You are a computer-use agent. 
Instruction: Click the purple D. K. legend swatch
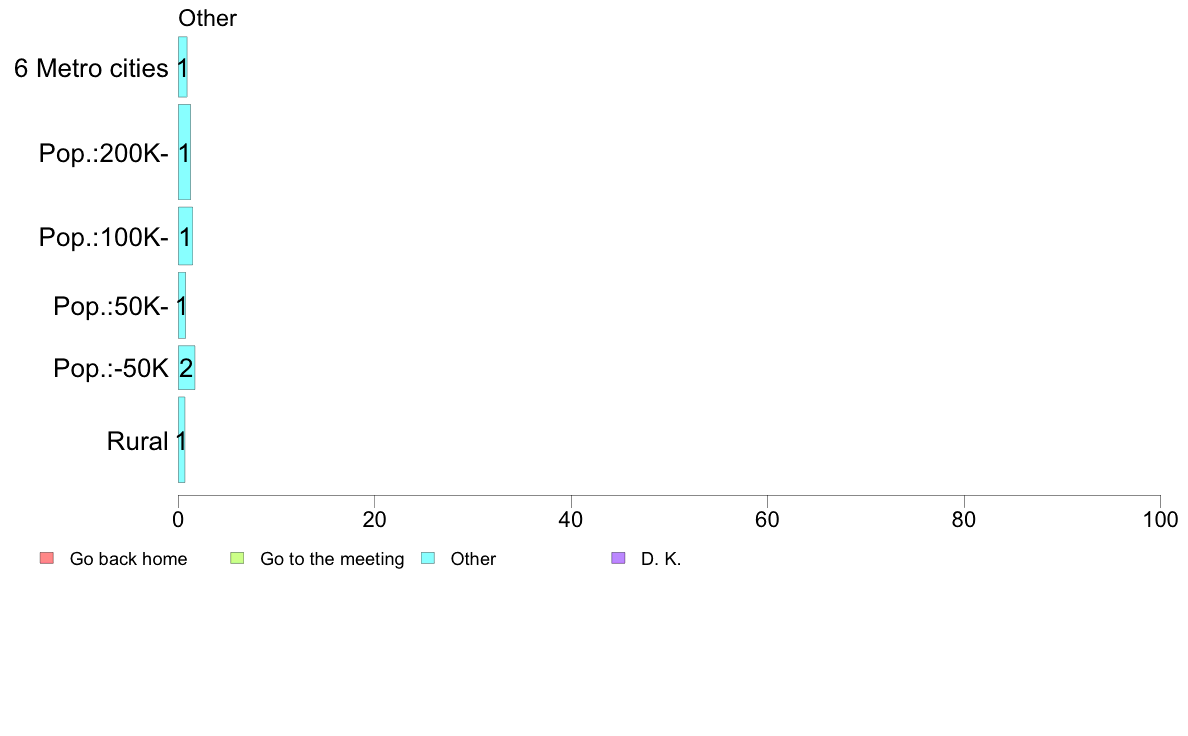[618, 559]
